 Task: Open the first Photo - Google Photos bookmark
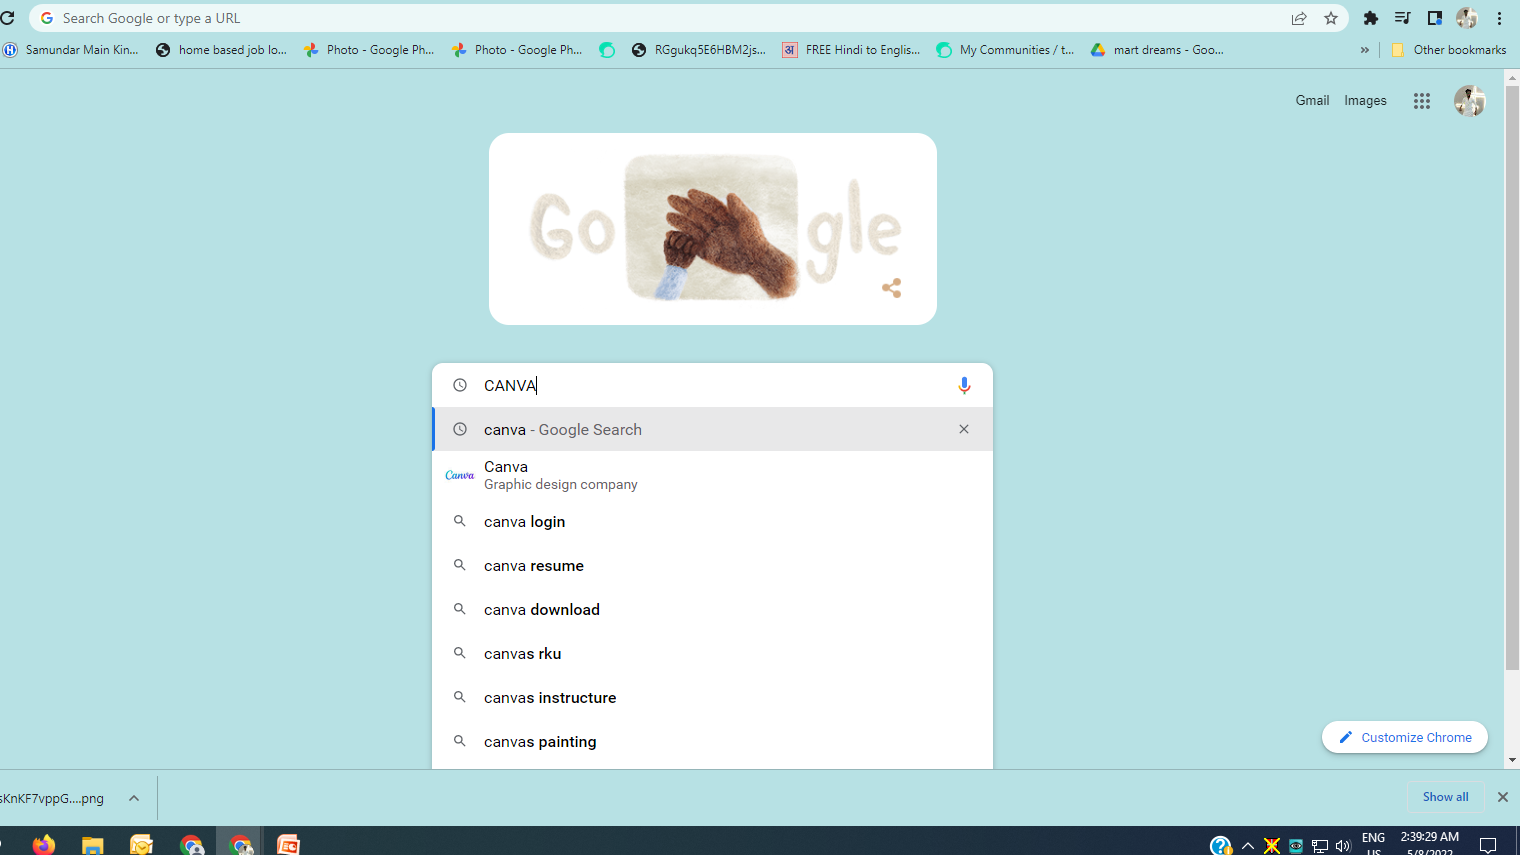coord(369,50)
